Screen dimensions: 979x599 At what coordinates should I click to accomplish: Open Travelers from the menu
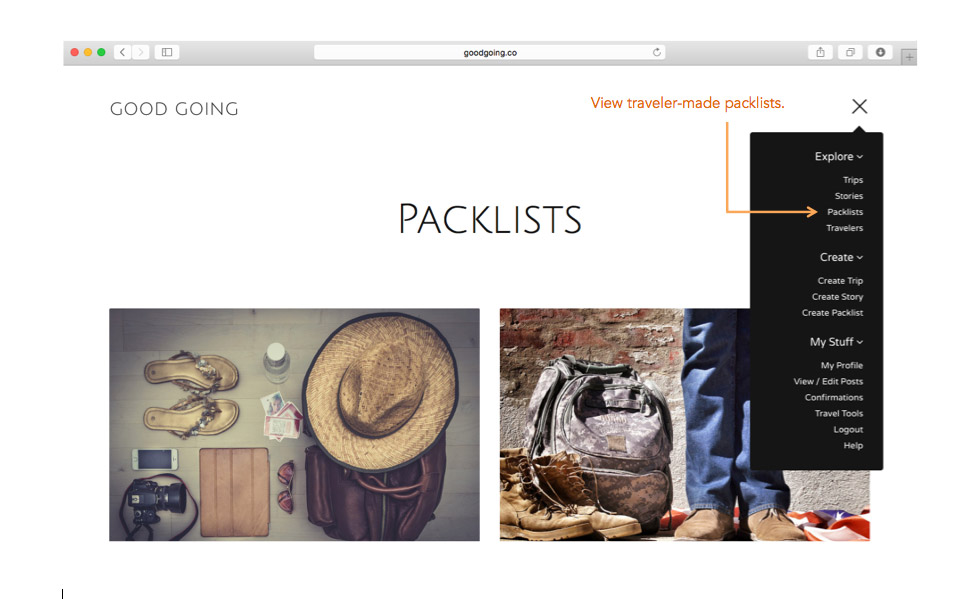[x=844, y=228]
